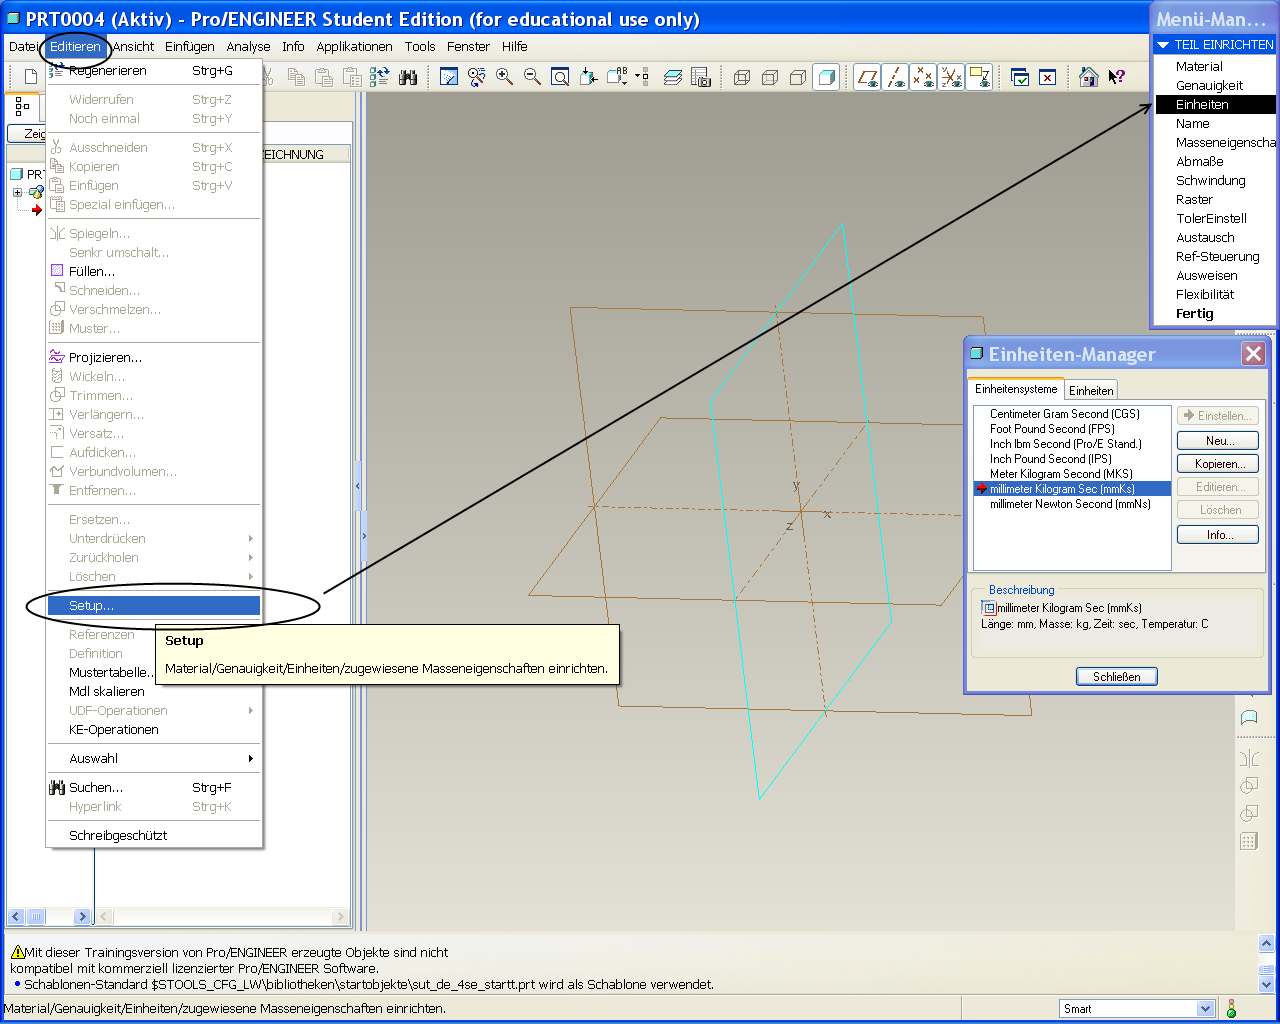Toggle datum points display
The height and width of the screenshot is (1024, 1280).
(923, 77)
